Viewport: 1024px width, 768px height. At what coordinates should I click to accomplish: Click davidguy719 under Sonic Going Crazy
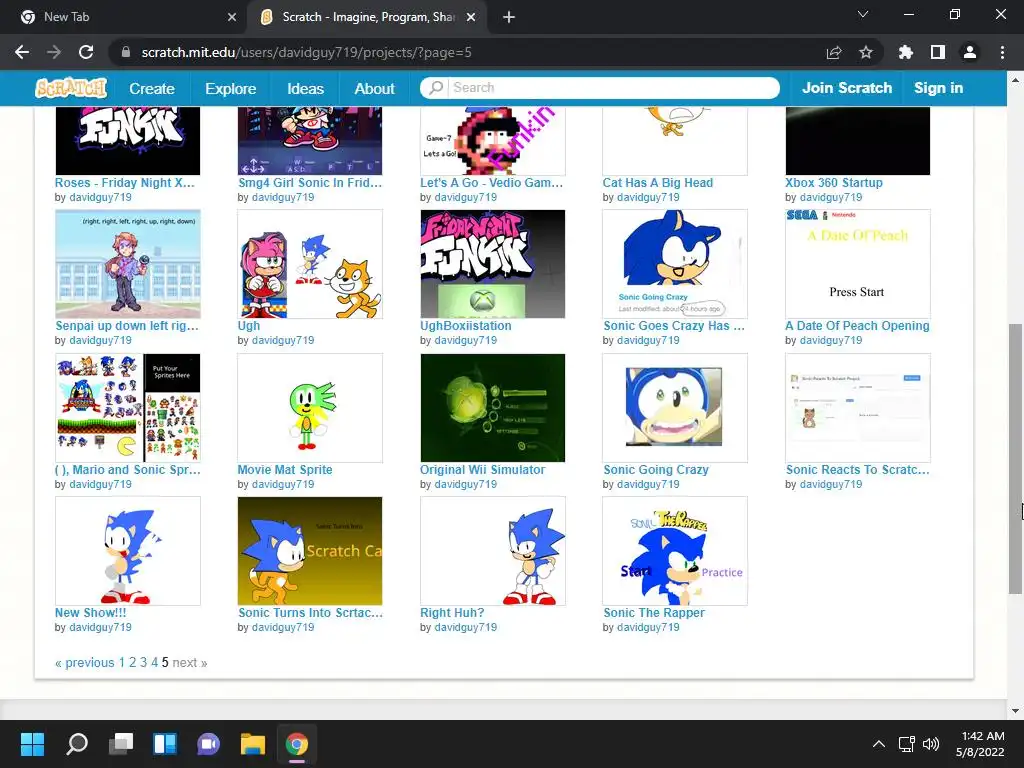[648, 484]
